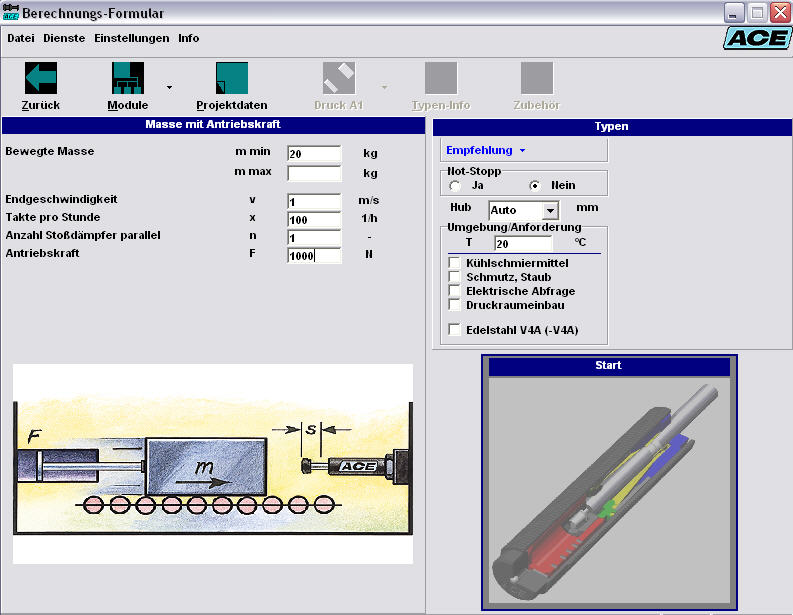Click the Typen-Info toolbar icon

pyautogui.click(x=441, y=78)
